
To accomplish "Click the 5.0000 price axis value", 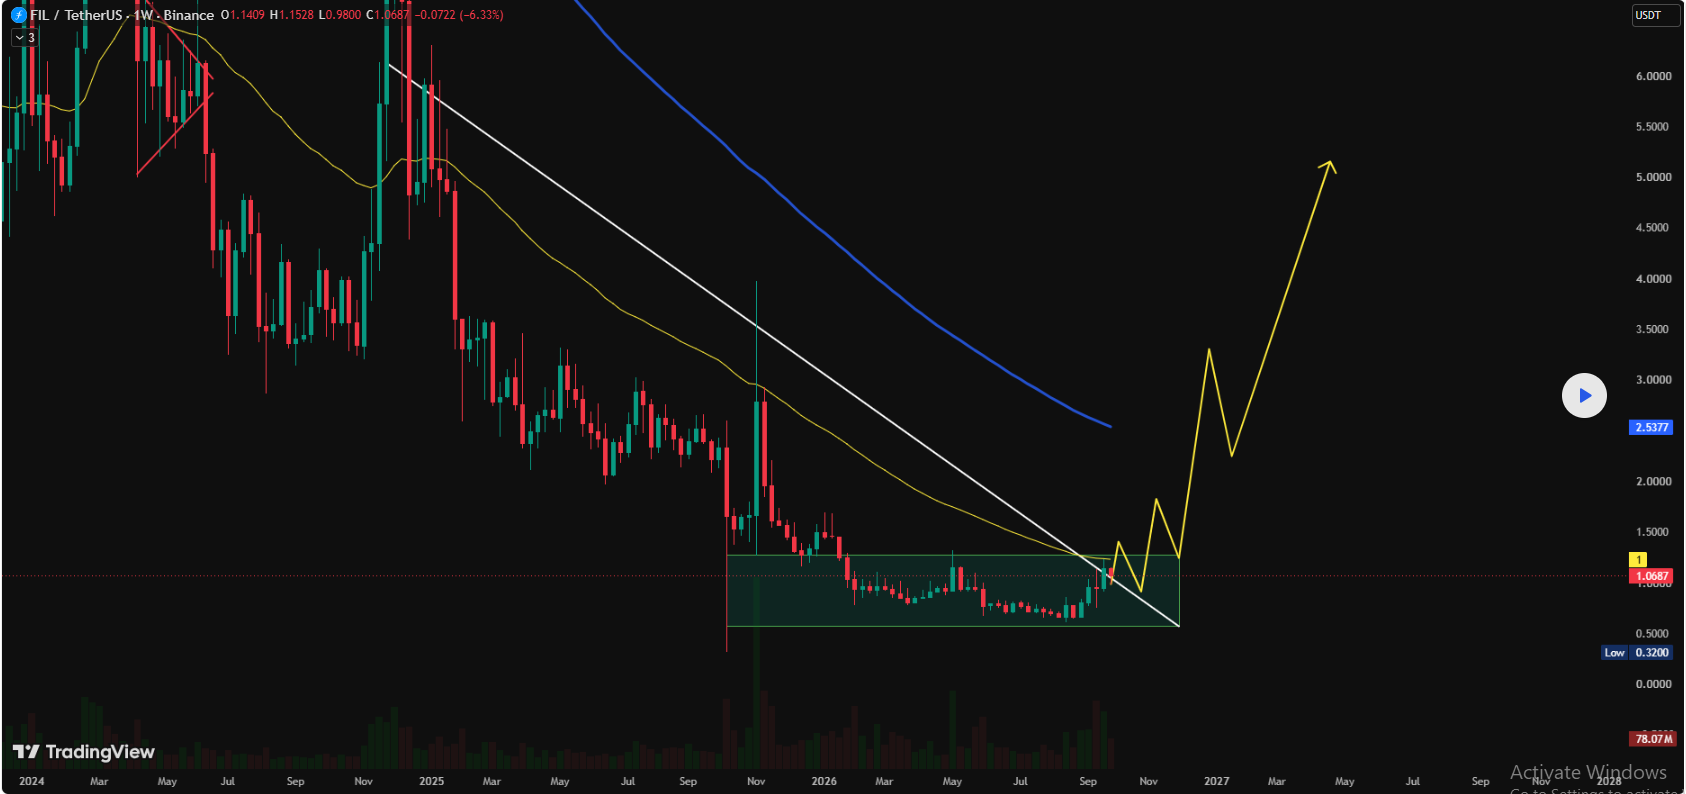I will click(x=1653, y=177).
